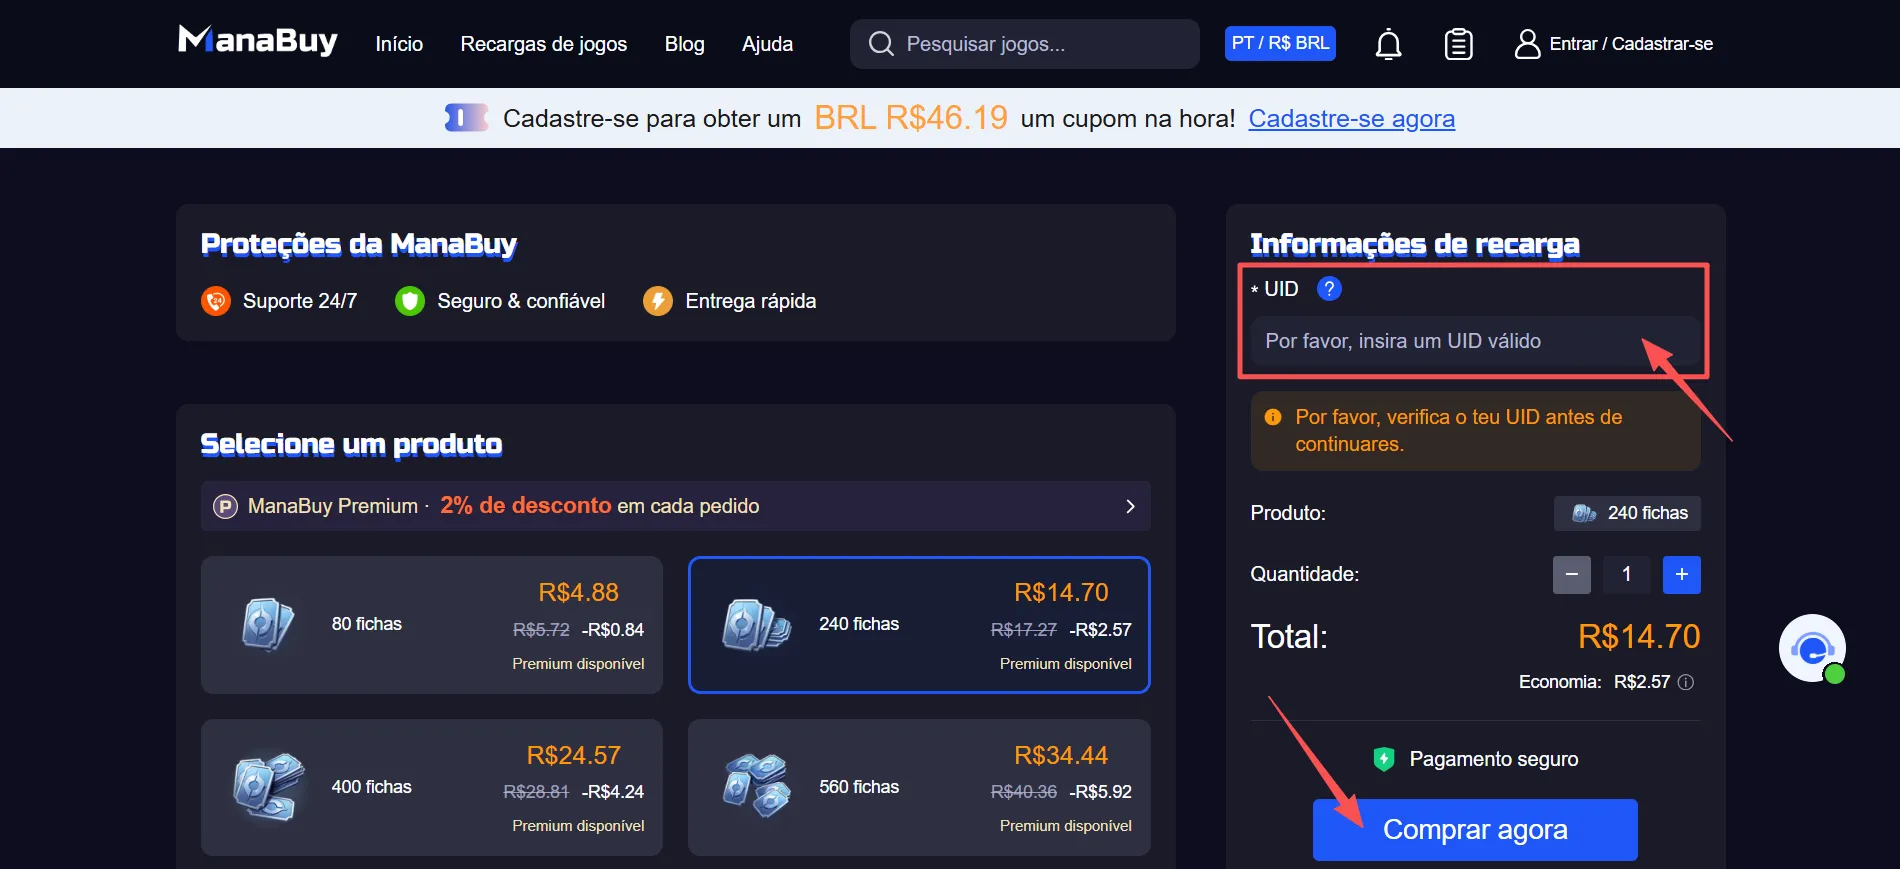Click the Pagamento seguro shield icon
Viewport: 1900px width, 869px height.
coord(1384,759)
